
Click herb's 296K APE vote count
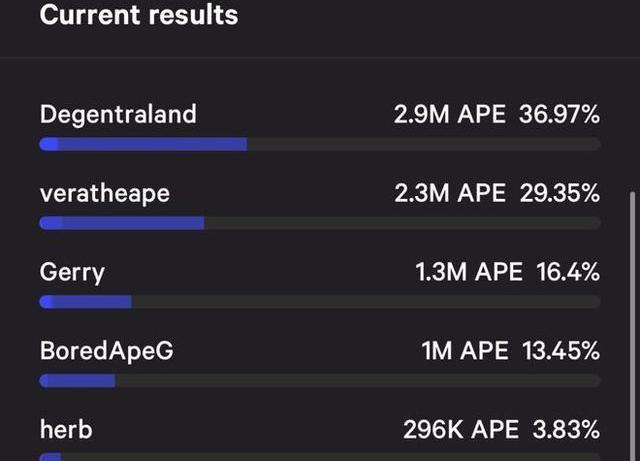(461, 430)
